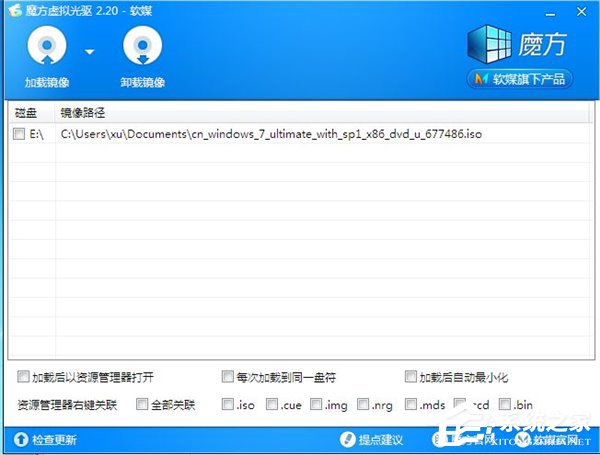Enable 加载后以资源管理器打开 option

click(24, 378)
